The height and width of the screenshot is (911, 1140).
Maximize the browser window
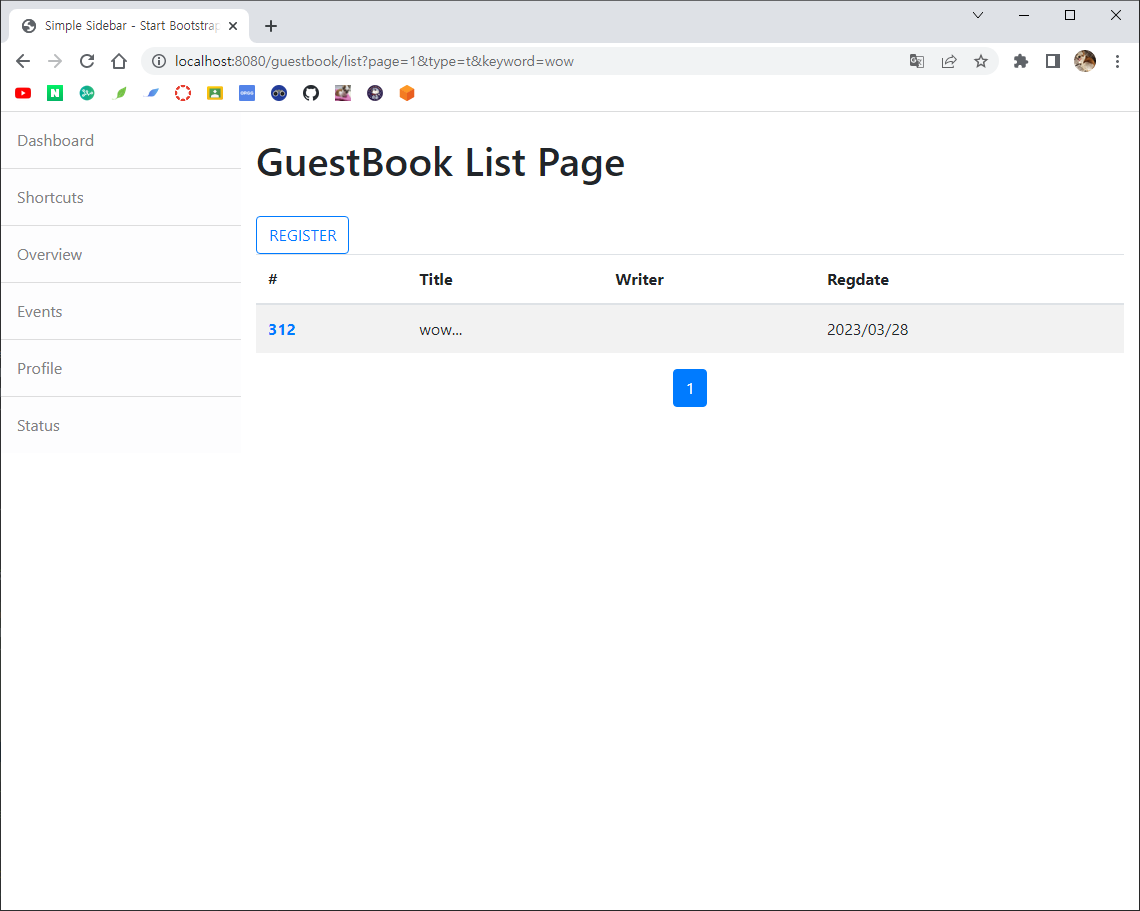click(1069, 15)
